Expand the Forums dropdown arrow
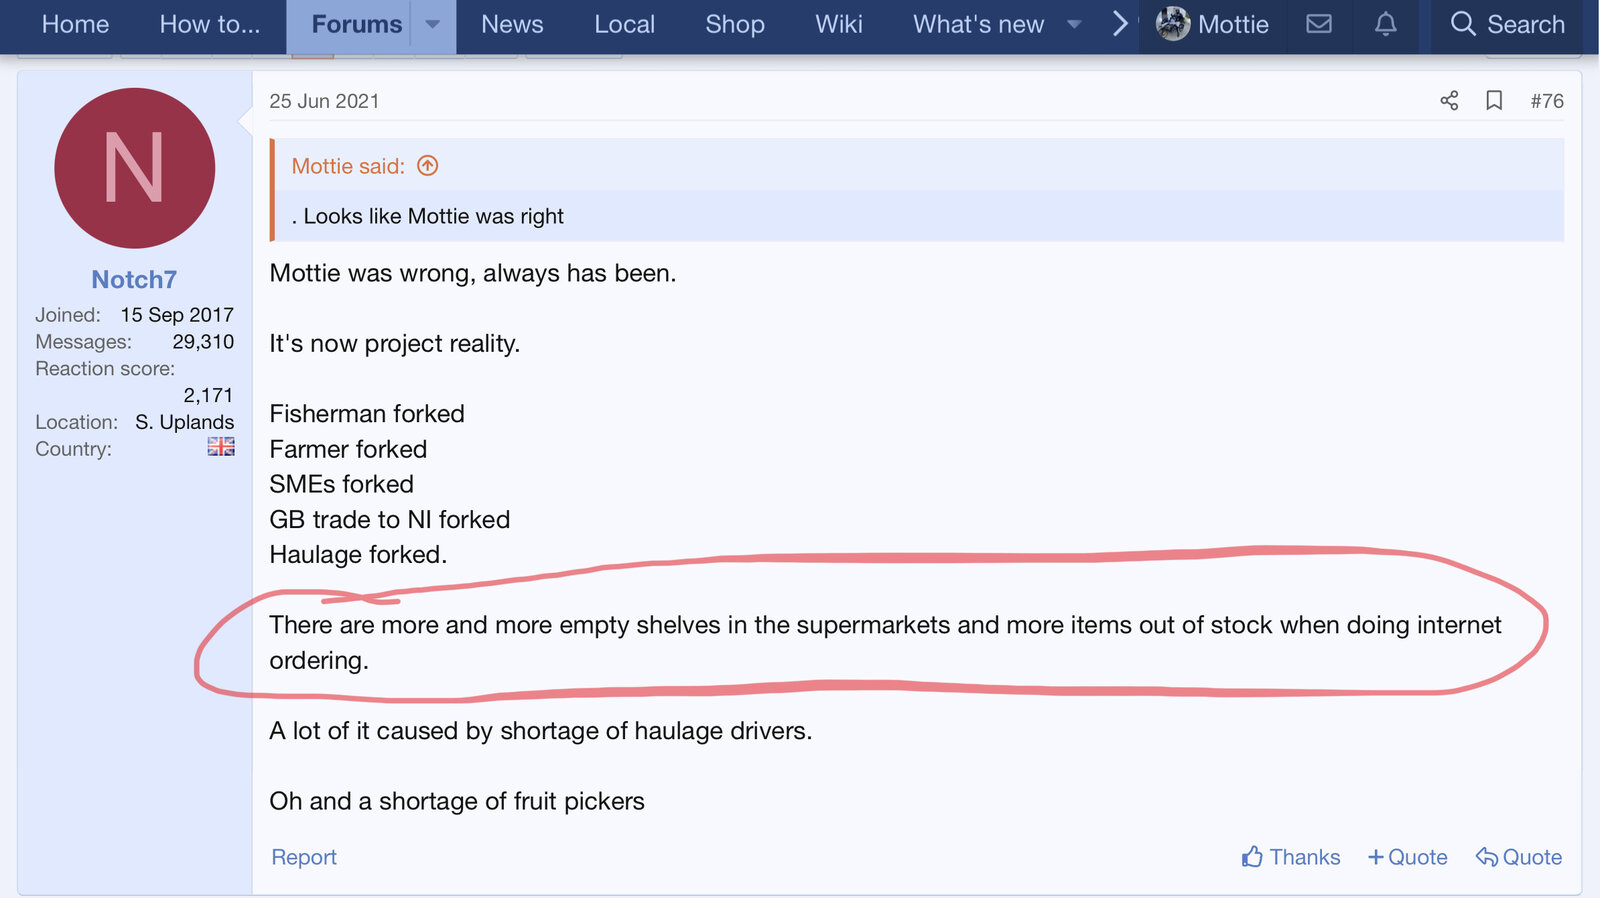Screen dimensions: 1600x898 (433, 24)
